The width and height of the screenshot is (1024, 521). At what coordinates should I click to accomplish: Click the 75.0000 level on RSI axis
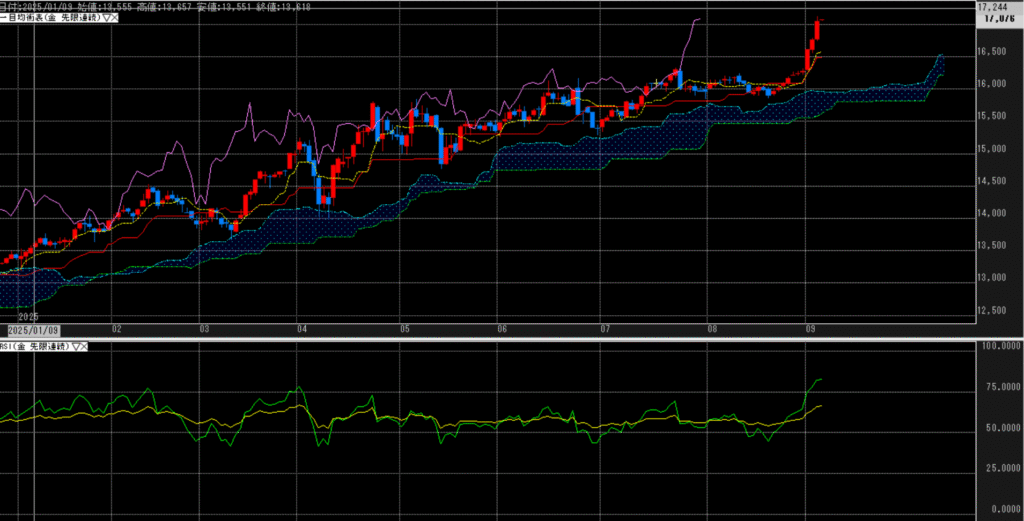click(995, 386)
